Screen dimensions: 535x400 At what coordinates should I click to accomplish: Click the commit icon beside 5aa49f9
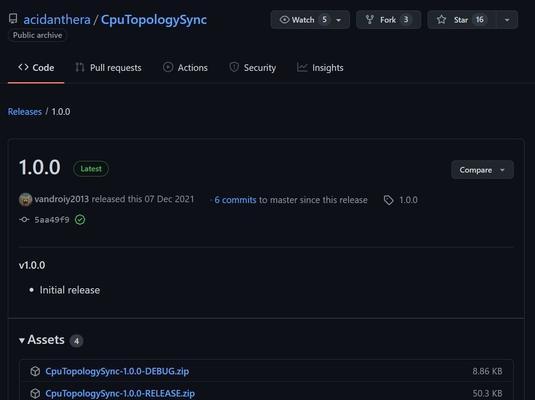(24, 219)
